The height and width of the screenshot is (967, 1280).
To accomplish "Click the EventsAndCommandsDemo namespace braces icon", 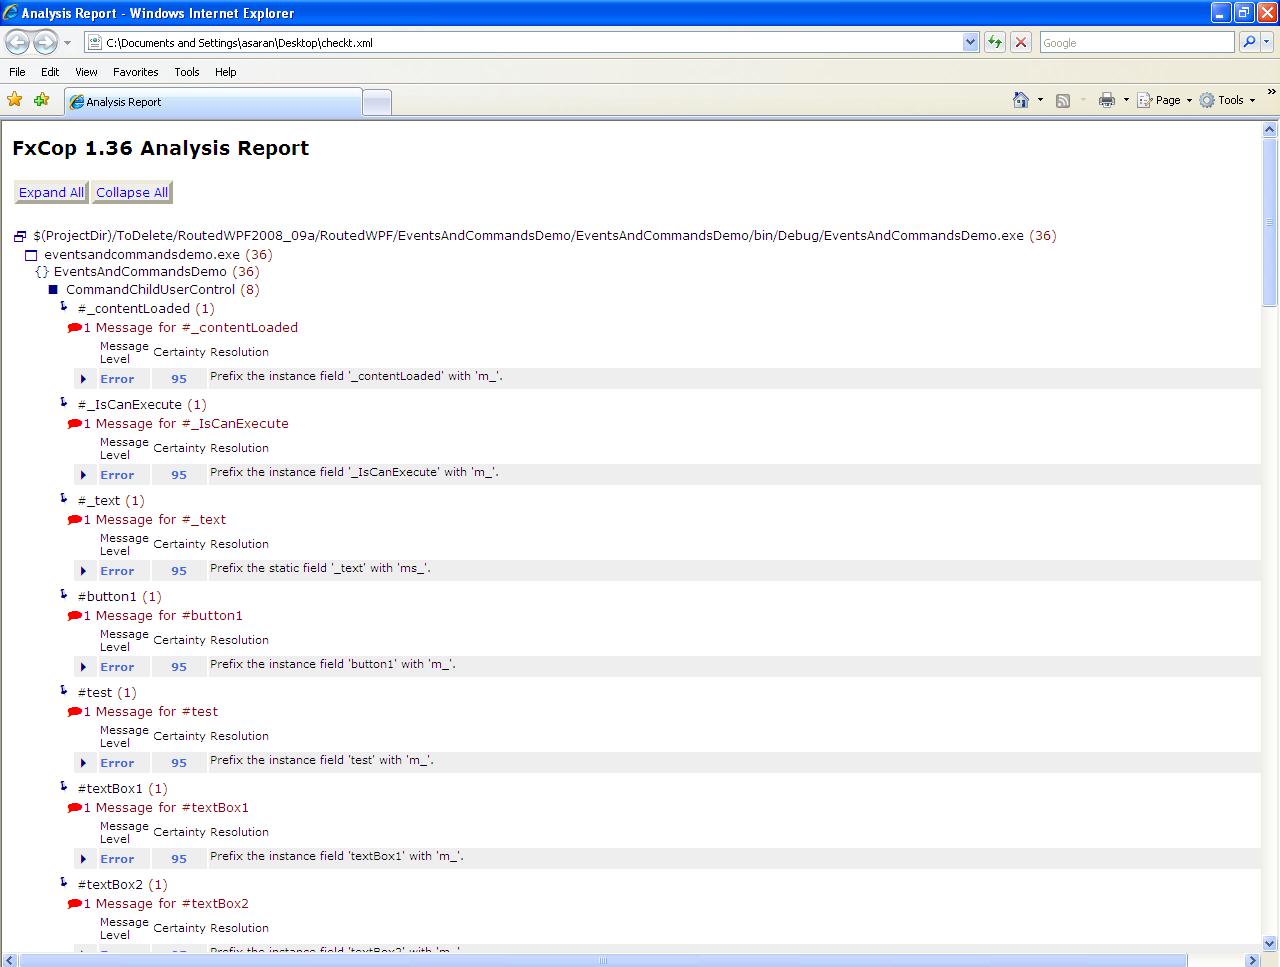I will [42, 272].
